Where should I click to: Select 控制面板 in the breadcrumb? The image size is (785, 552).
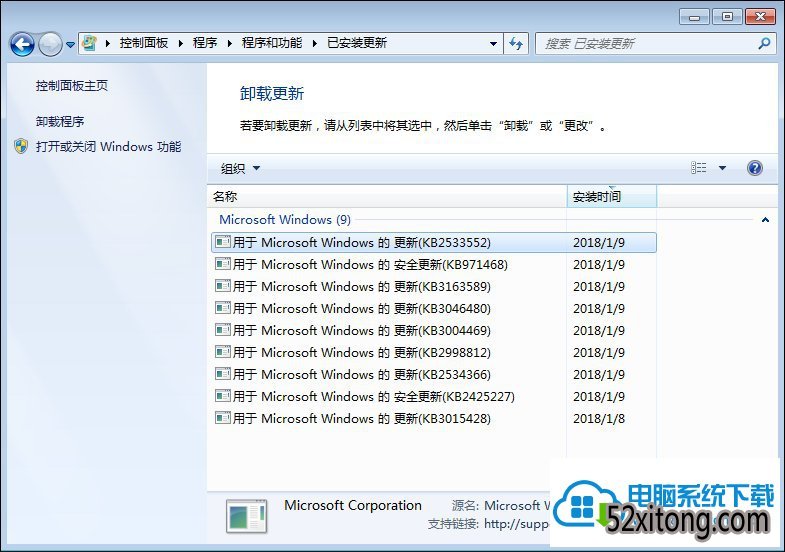[144, 43]
